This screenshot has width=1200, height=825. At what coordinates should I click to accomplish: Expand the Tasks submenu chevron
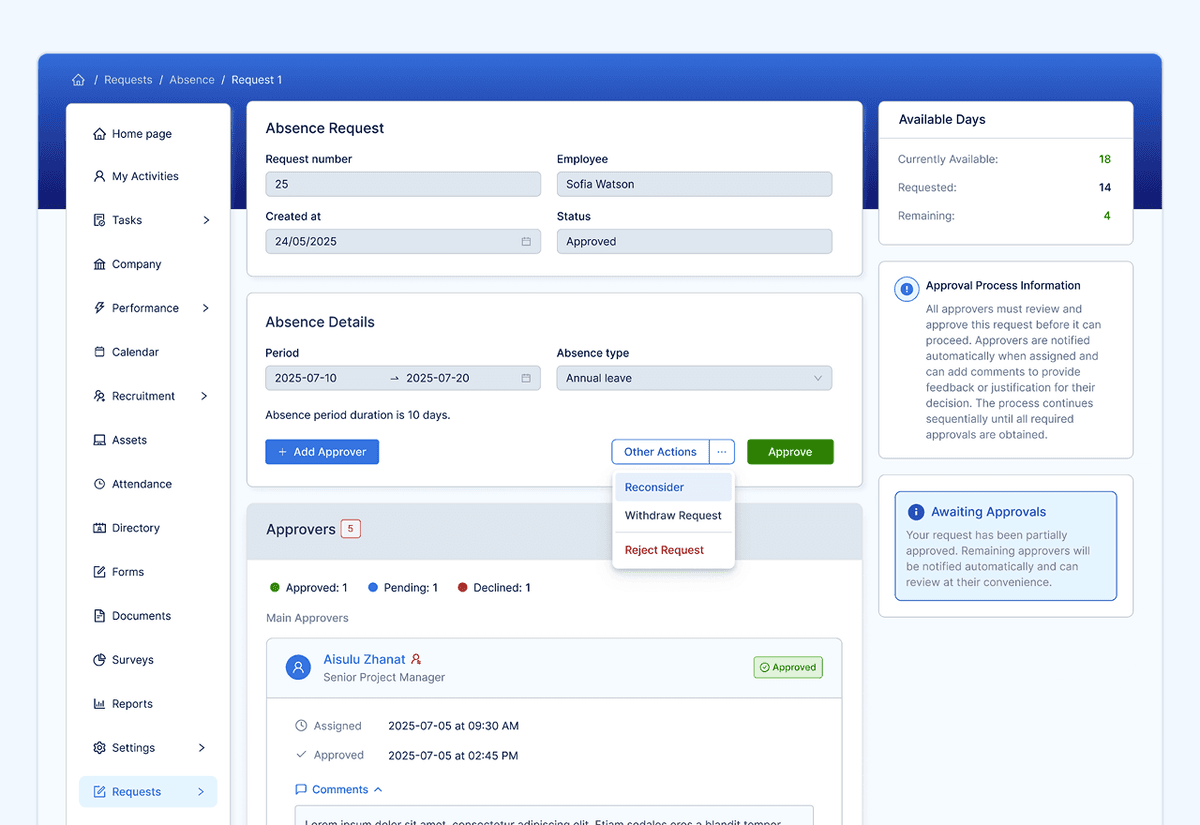tap(206, 220)
